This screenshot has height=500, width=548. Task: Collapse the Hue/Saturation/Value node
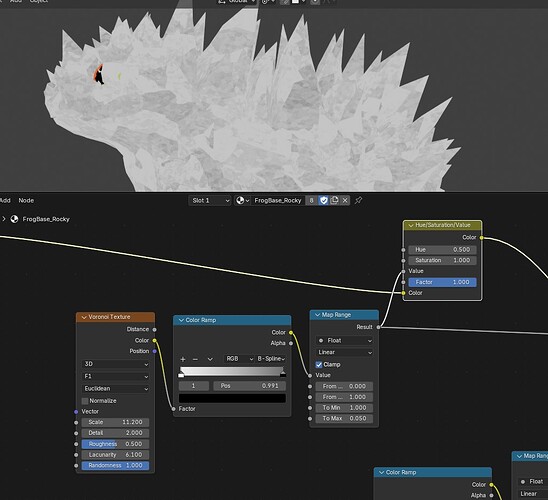[x=411, y=225]
